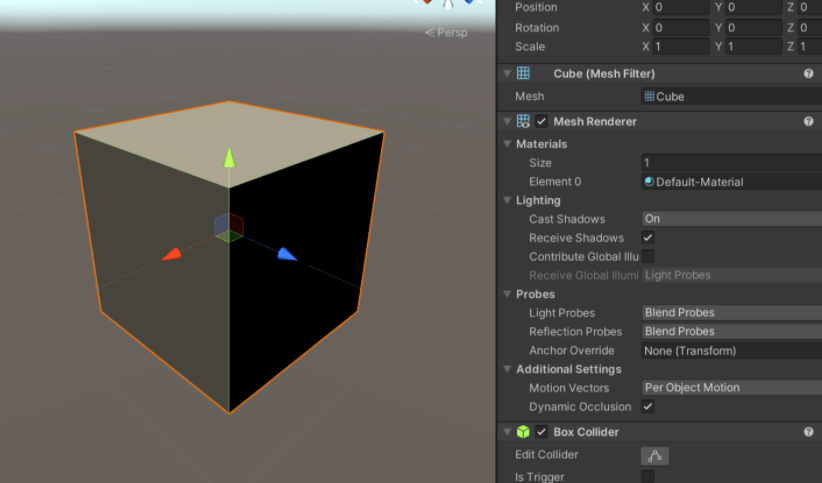Click the red X-axis gizmo arrow

pyautogui.click(x=172, y=255)
